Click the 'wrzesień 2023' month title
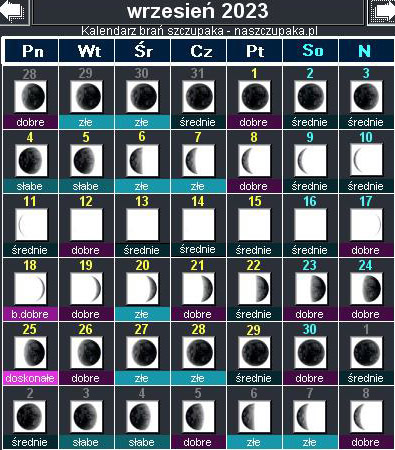This screenshot has width=395, height=450. 198,11
